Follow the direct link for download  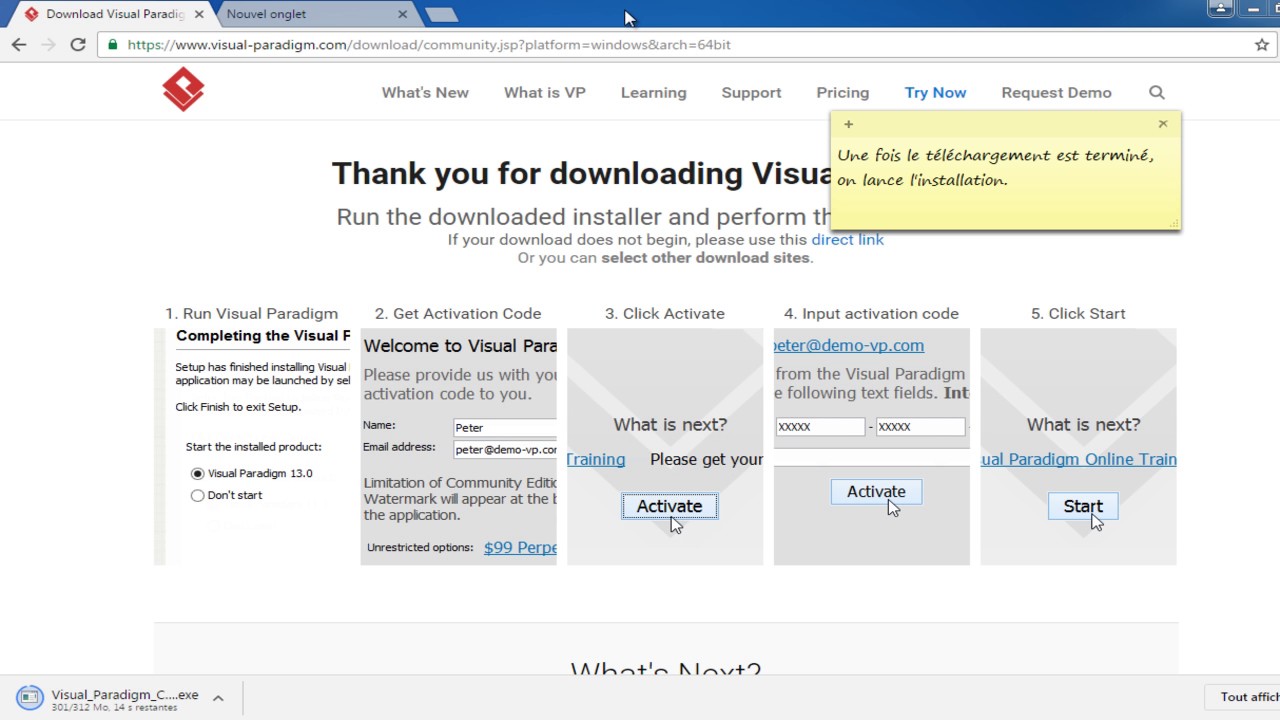click(x=847, y=239)
